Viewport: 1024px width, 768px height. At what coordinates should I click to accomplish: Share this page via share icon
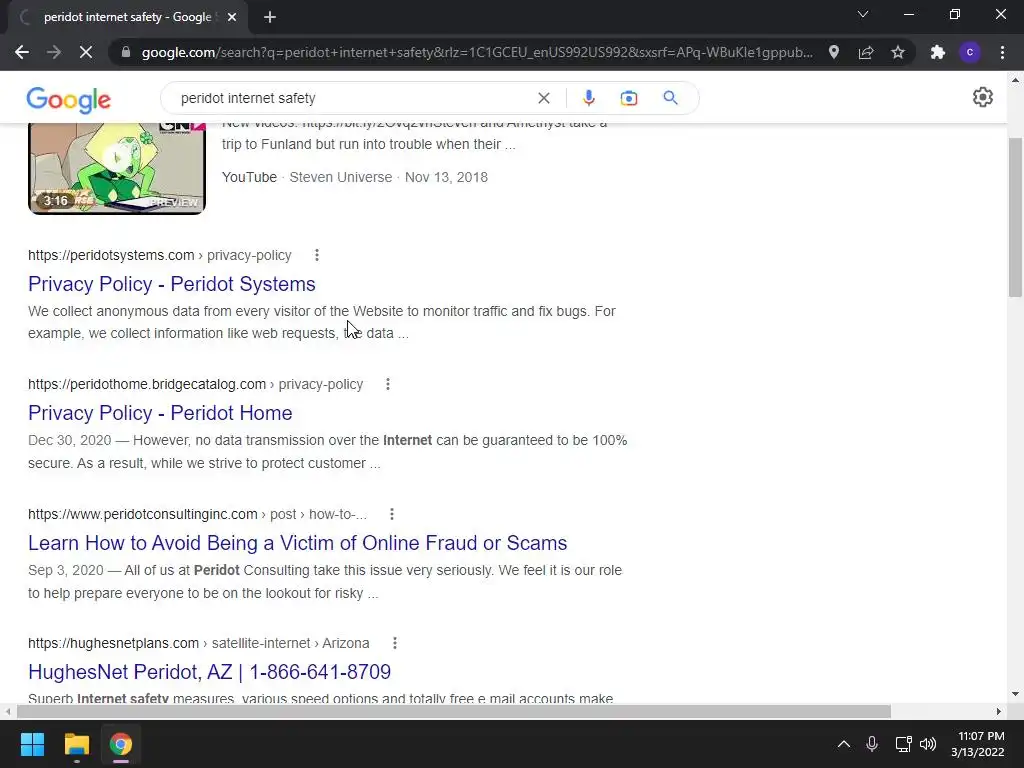click(866, 52)
